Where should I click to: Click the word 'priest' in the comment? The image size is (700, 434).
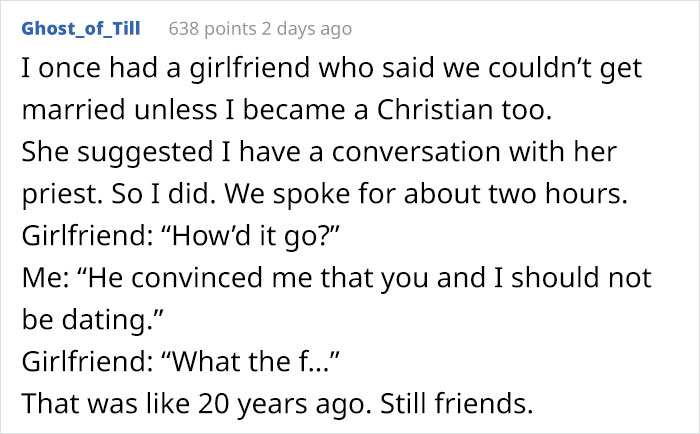[x=55, y=197]
